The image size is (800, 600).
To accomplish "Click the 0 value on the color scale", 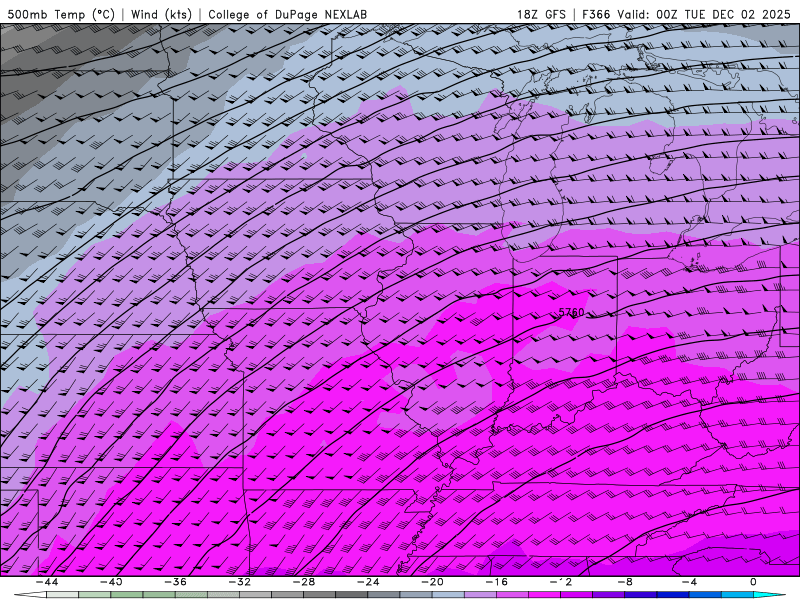I will pos(754,582).
